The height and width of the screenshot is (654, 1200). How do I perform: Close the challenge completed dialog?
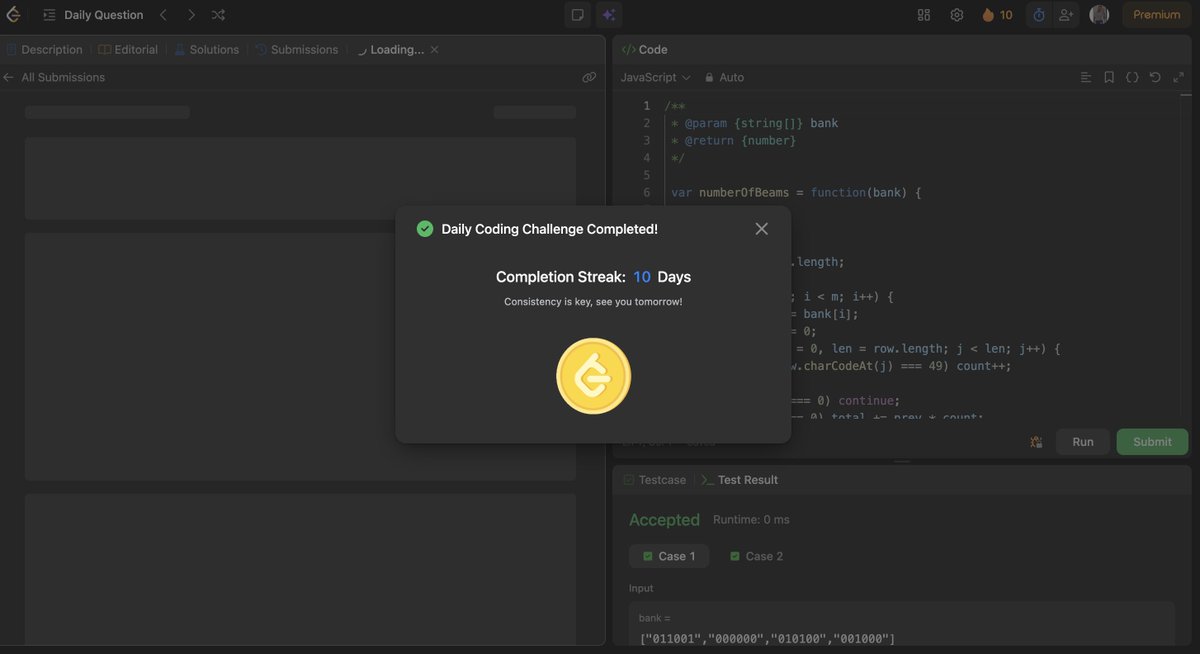pyautogui.click(x=761, y=229)
